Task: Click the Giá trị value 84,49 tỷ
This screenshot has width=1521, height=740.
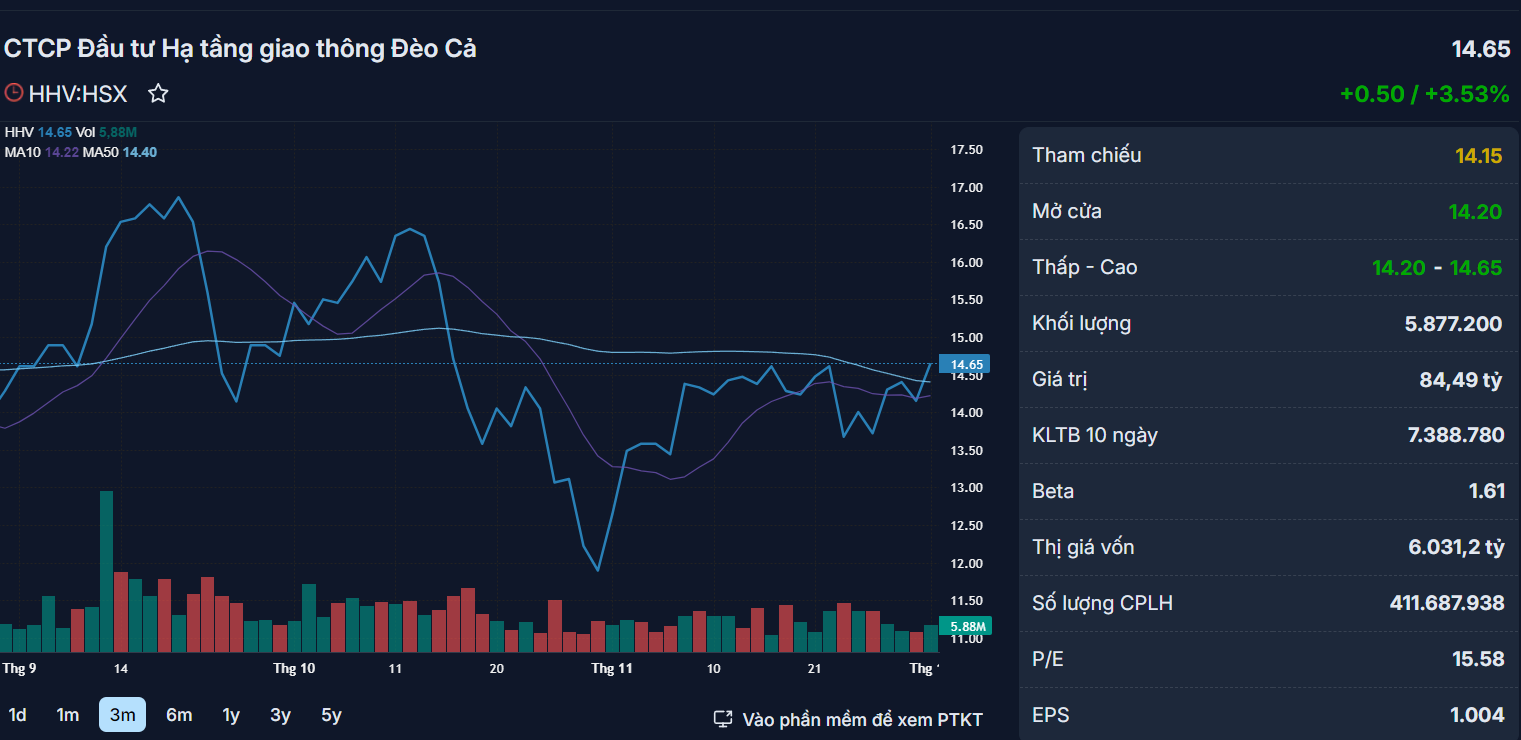Action: [1462, 379]
